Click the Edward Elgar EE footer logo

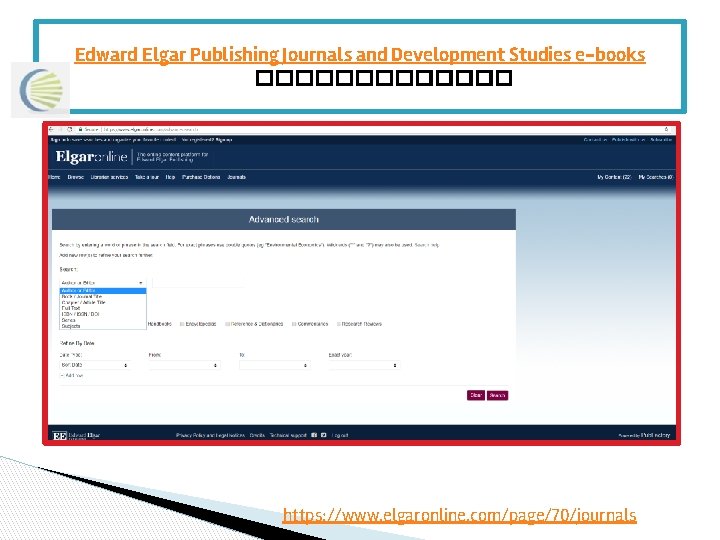coord(76,435)
